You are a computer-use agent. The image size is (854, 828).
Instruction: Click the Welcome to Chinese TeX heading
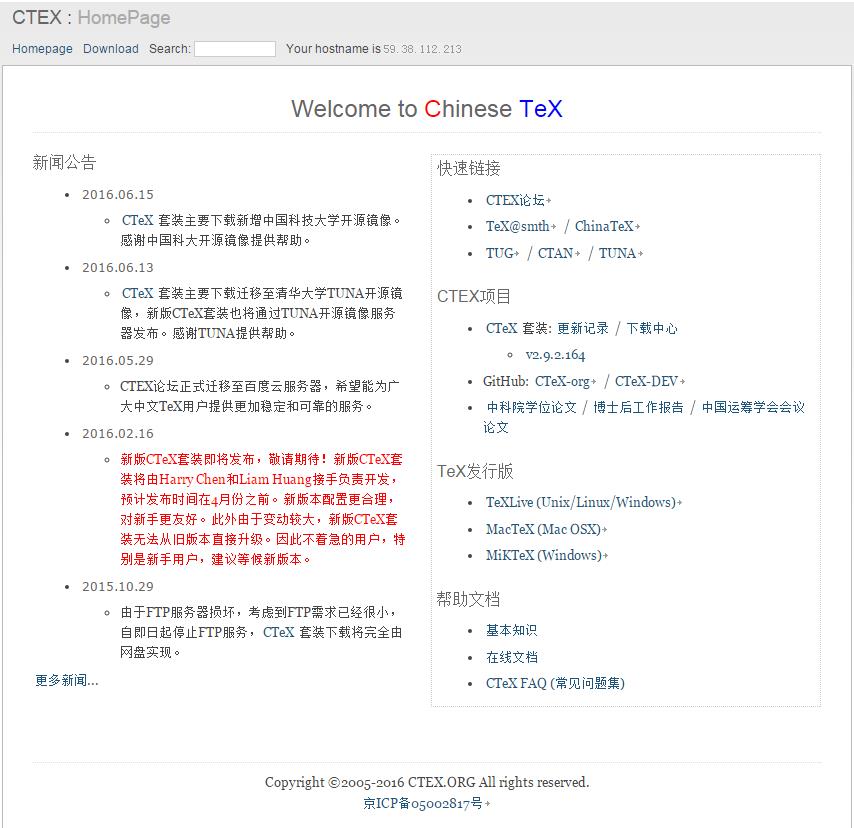(x=426, y=108)
